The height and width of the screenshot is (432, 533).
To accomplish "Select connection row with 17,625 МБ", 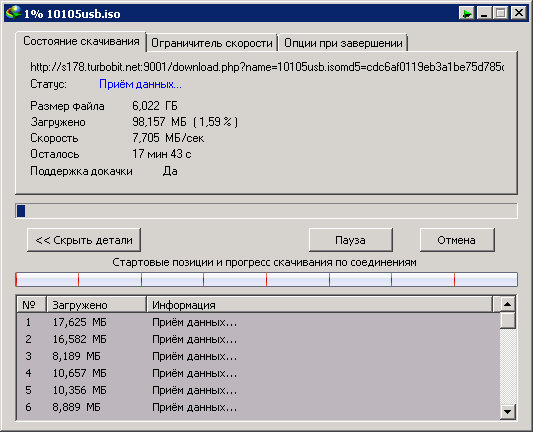I will (258, 322).
